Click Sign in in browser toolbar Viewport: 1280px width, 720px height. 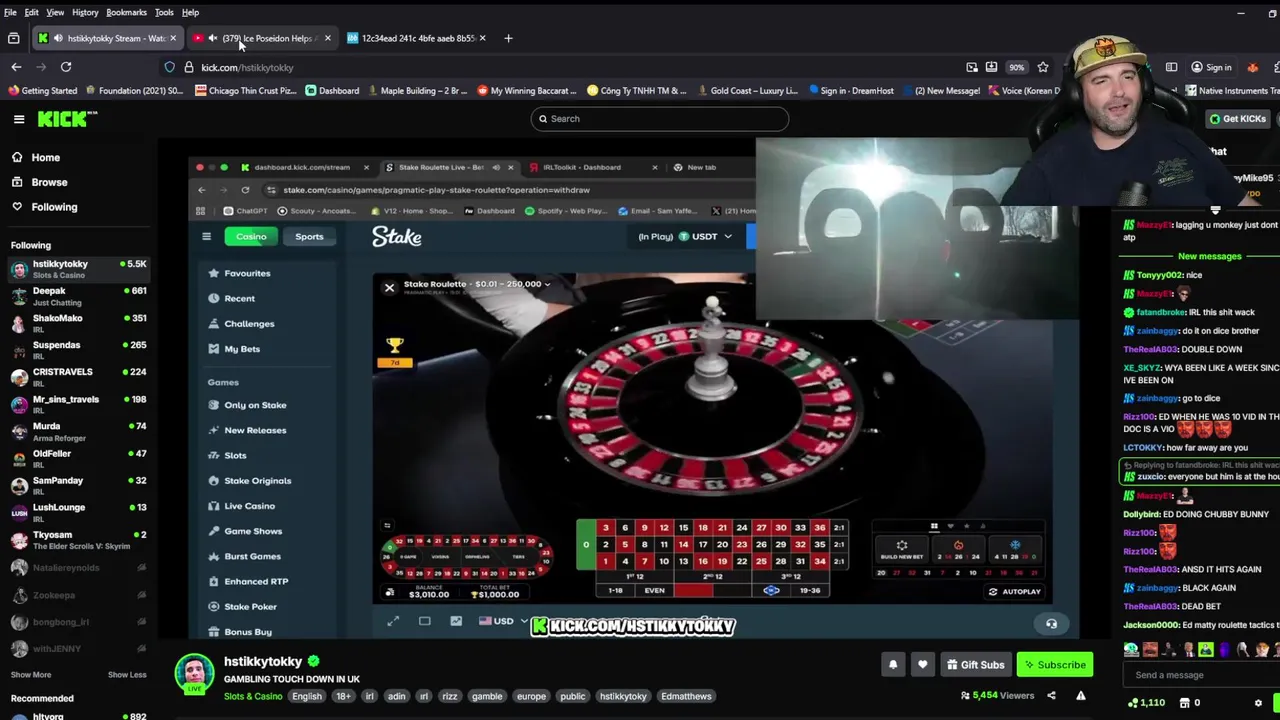coord(1211,67)
